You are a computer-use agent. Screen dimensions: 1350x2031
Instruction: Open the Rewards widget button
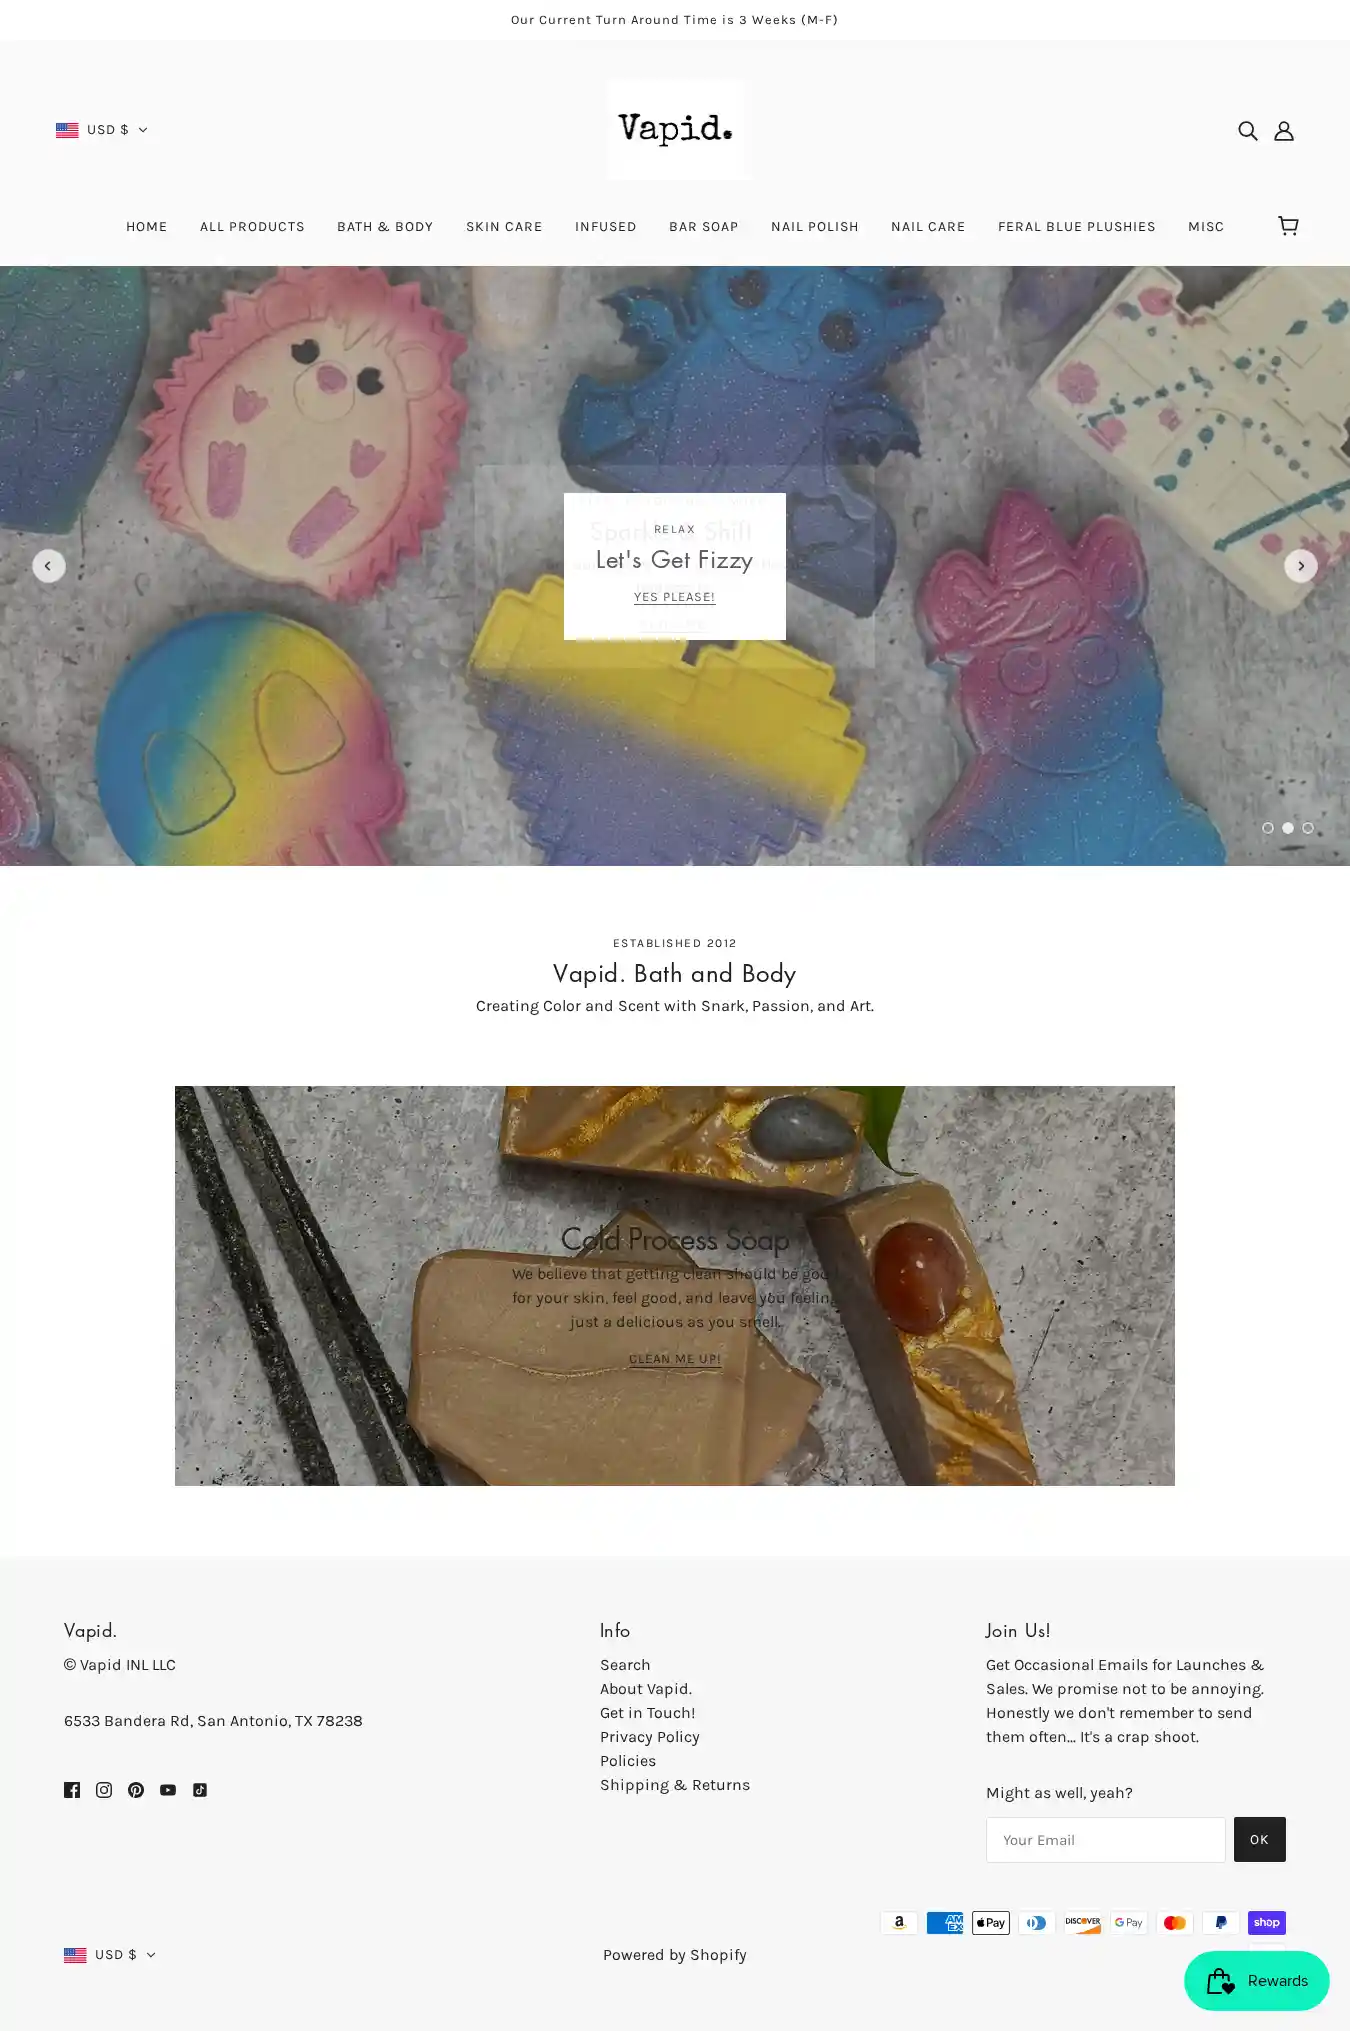click(1257, 1981)
